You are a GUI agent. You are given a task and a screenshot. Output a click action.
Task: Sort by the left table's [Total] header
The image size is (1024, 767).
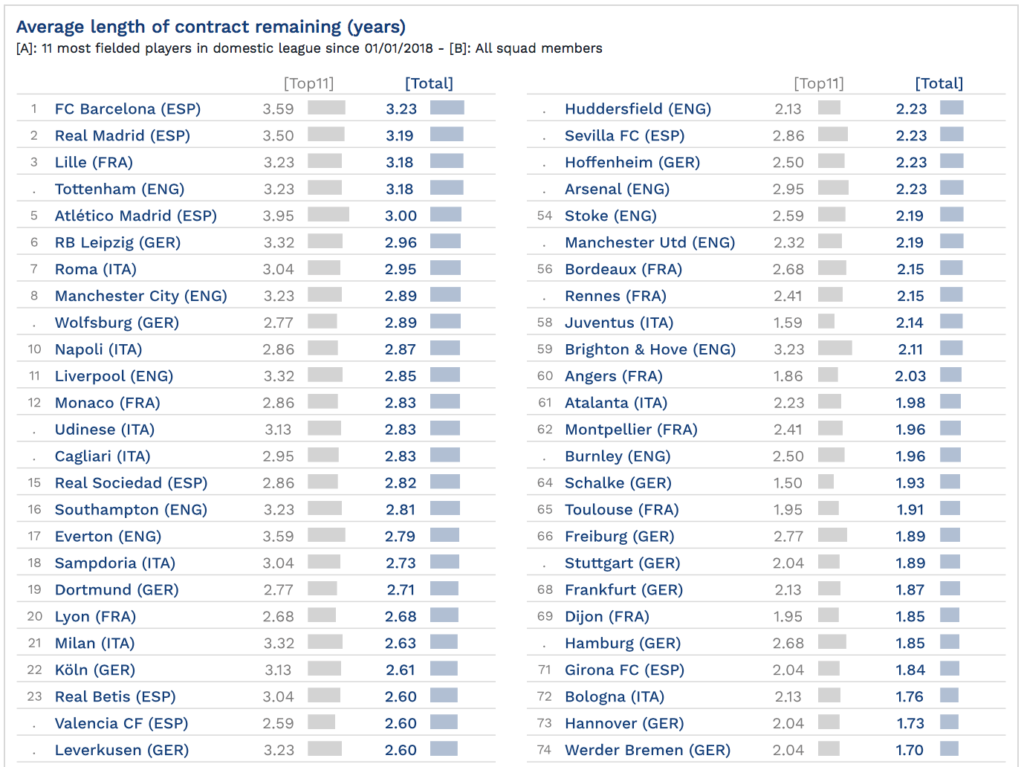click(428, 84)
